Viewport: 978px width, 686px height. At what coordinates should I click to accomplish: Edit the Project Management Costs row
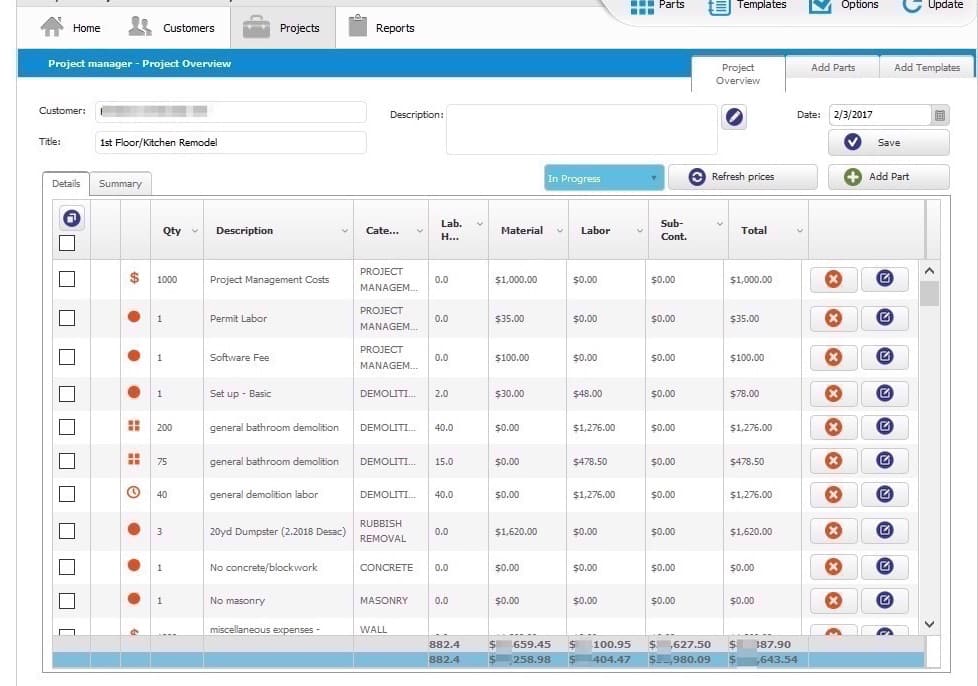coord(884,279)
